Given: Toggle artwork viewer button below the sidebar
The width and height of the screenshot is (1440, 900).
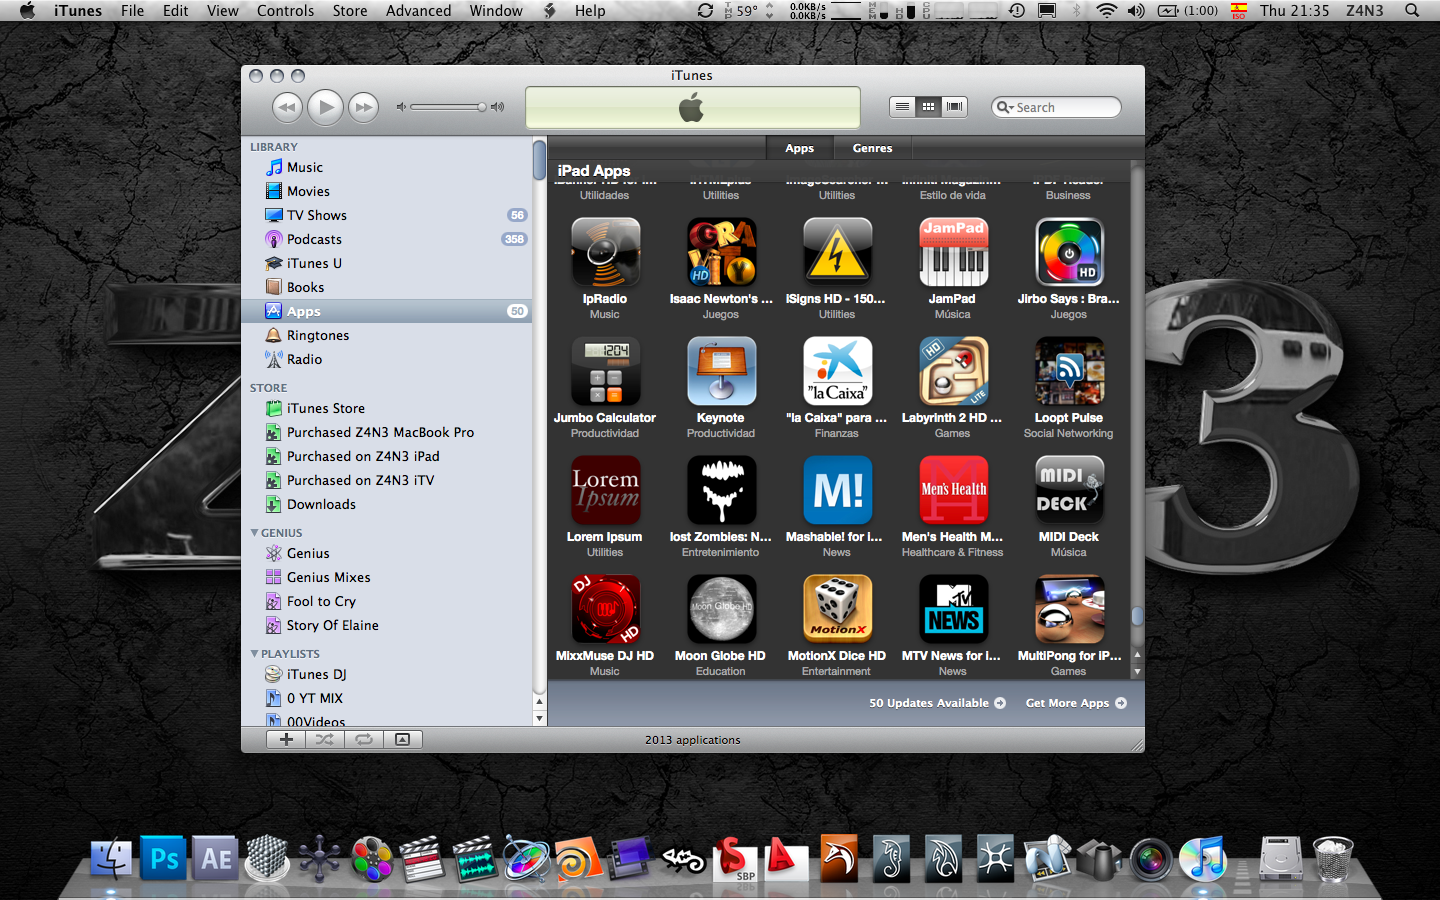Looking at the screenshot, I should [x=402, y=739].
